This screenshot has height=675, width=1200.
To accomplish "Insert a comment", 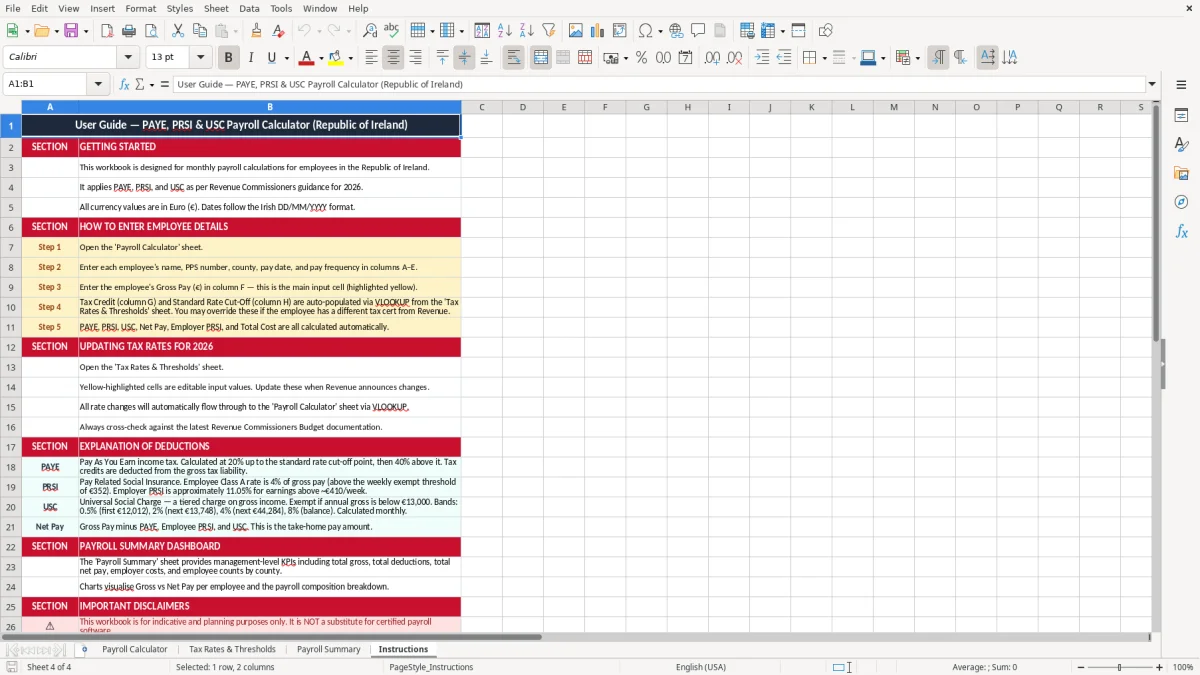I will pyautogui.click(x=698, y=31).
